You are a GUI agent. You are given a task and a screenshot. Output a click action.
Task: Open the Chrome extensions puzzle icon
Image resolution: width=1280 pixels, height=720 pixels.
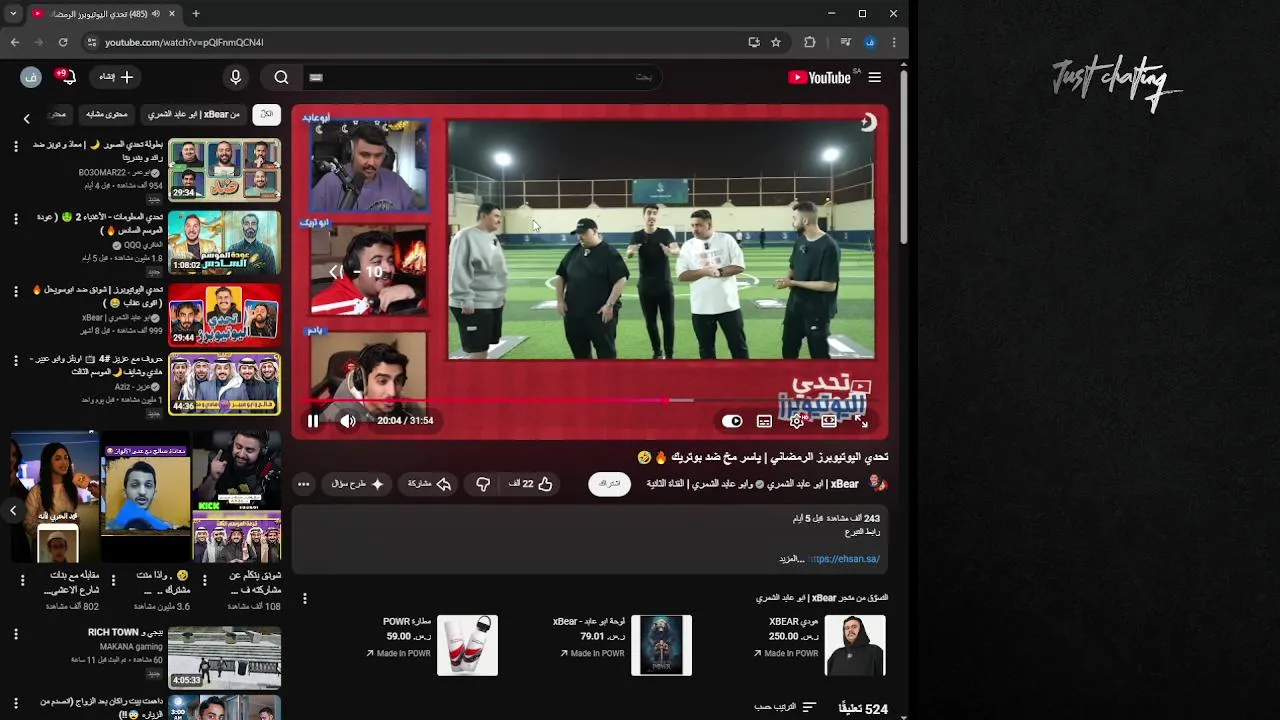point(810,42)
